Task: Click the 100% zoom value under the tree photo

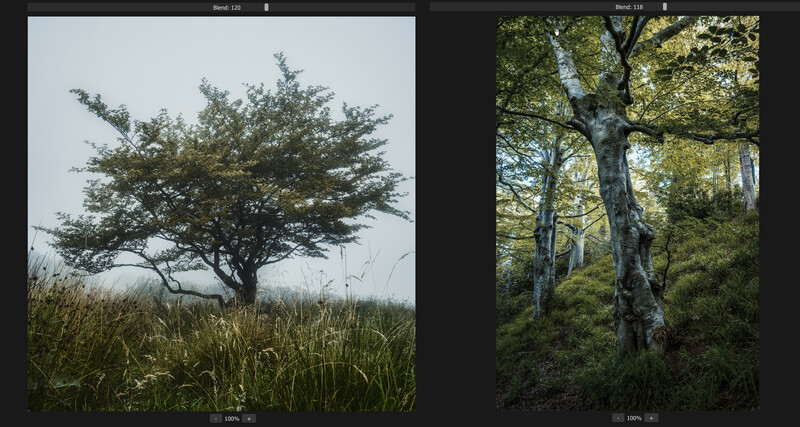Action: pyautogui.click(x=232, y=418)
